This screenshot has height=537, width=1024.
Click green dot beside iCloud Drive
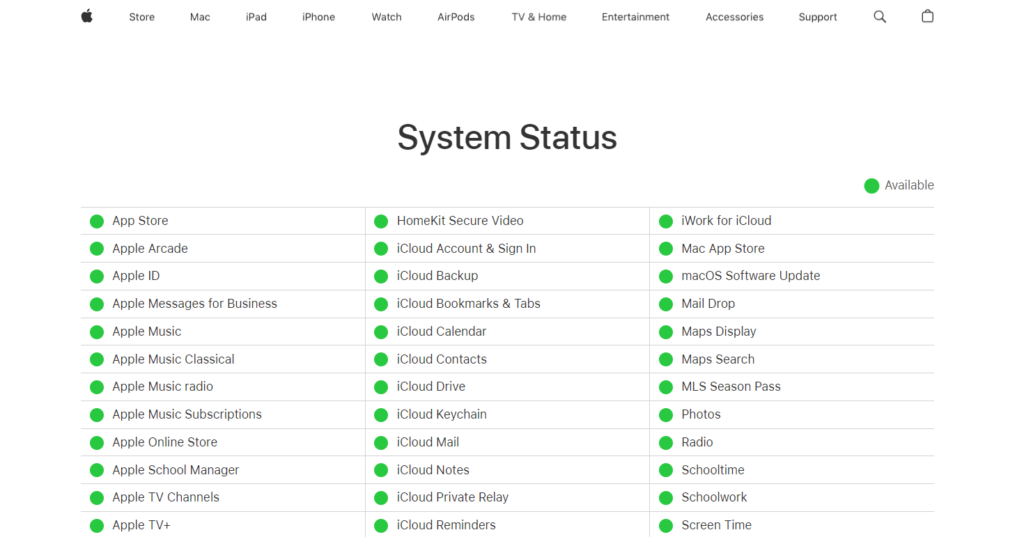pyautogui.click(x=381, y=387)
